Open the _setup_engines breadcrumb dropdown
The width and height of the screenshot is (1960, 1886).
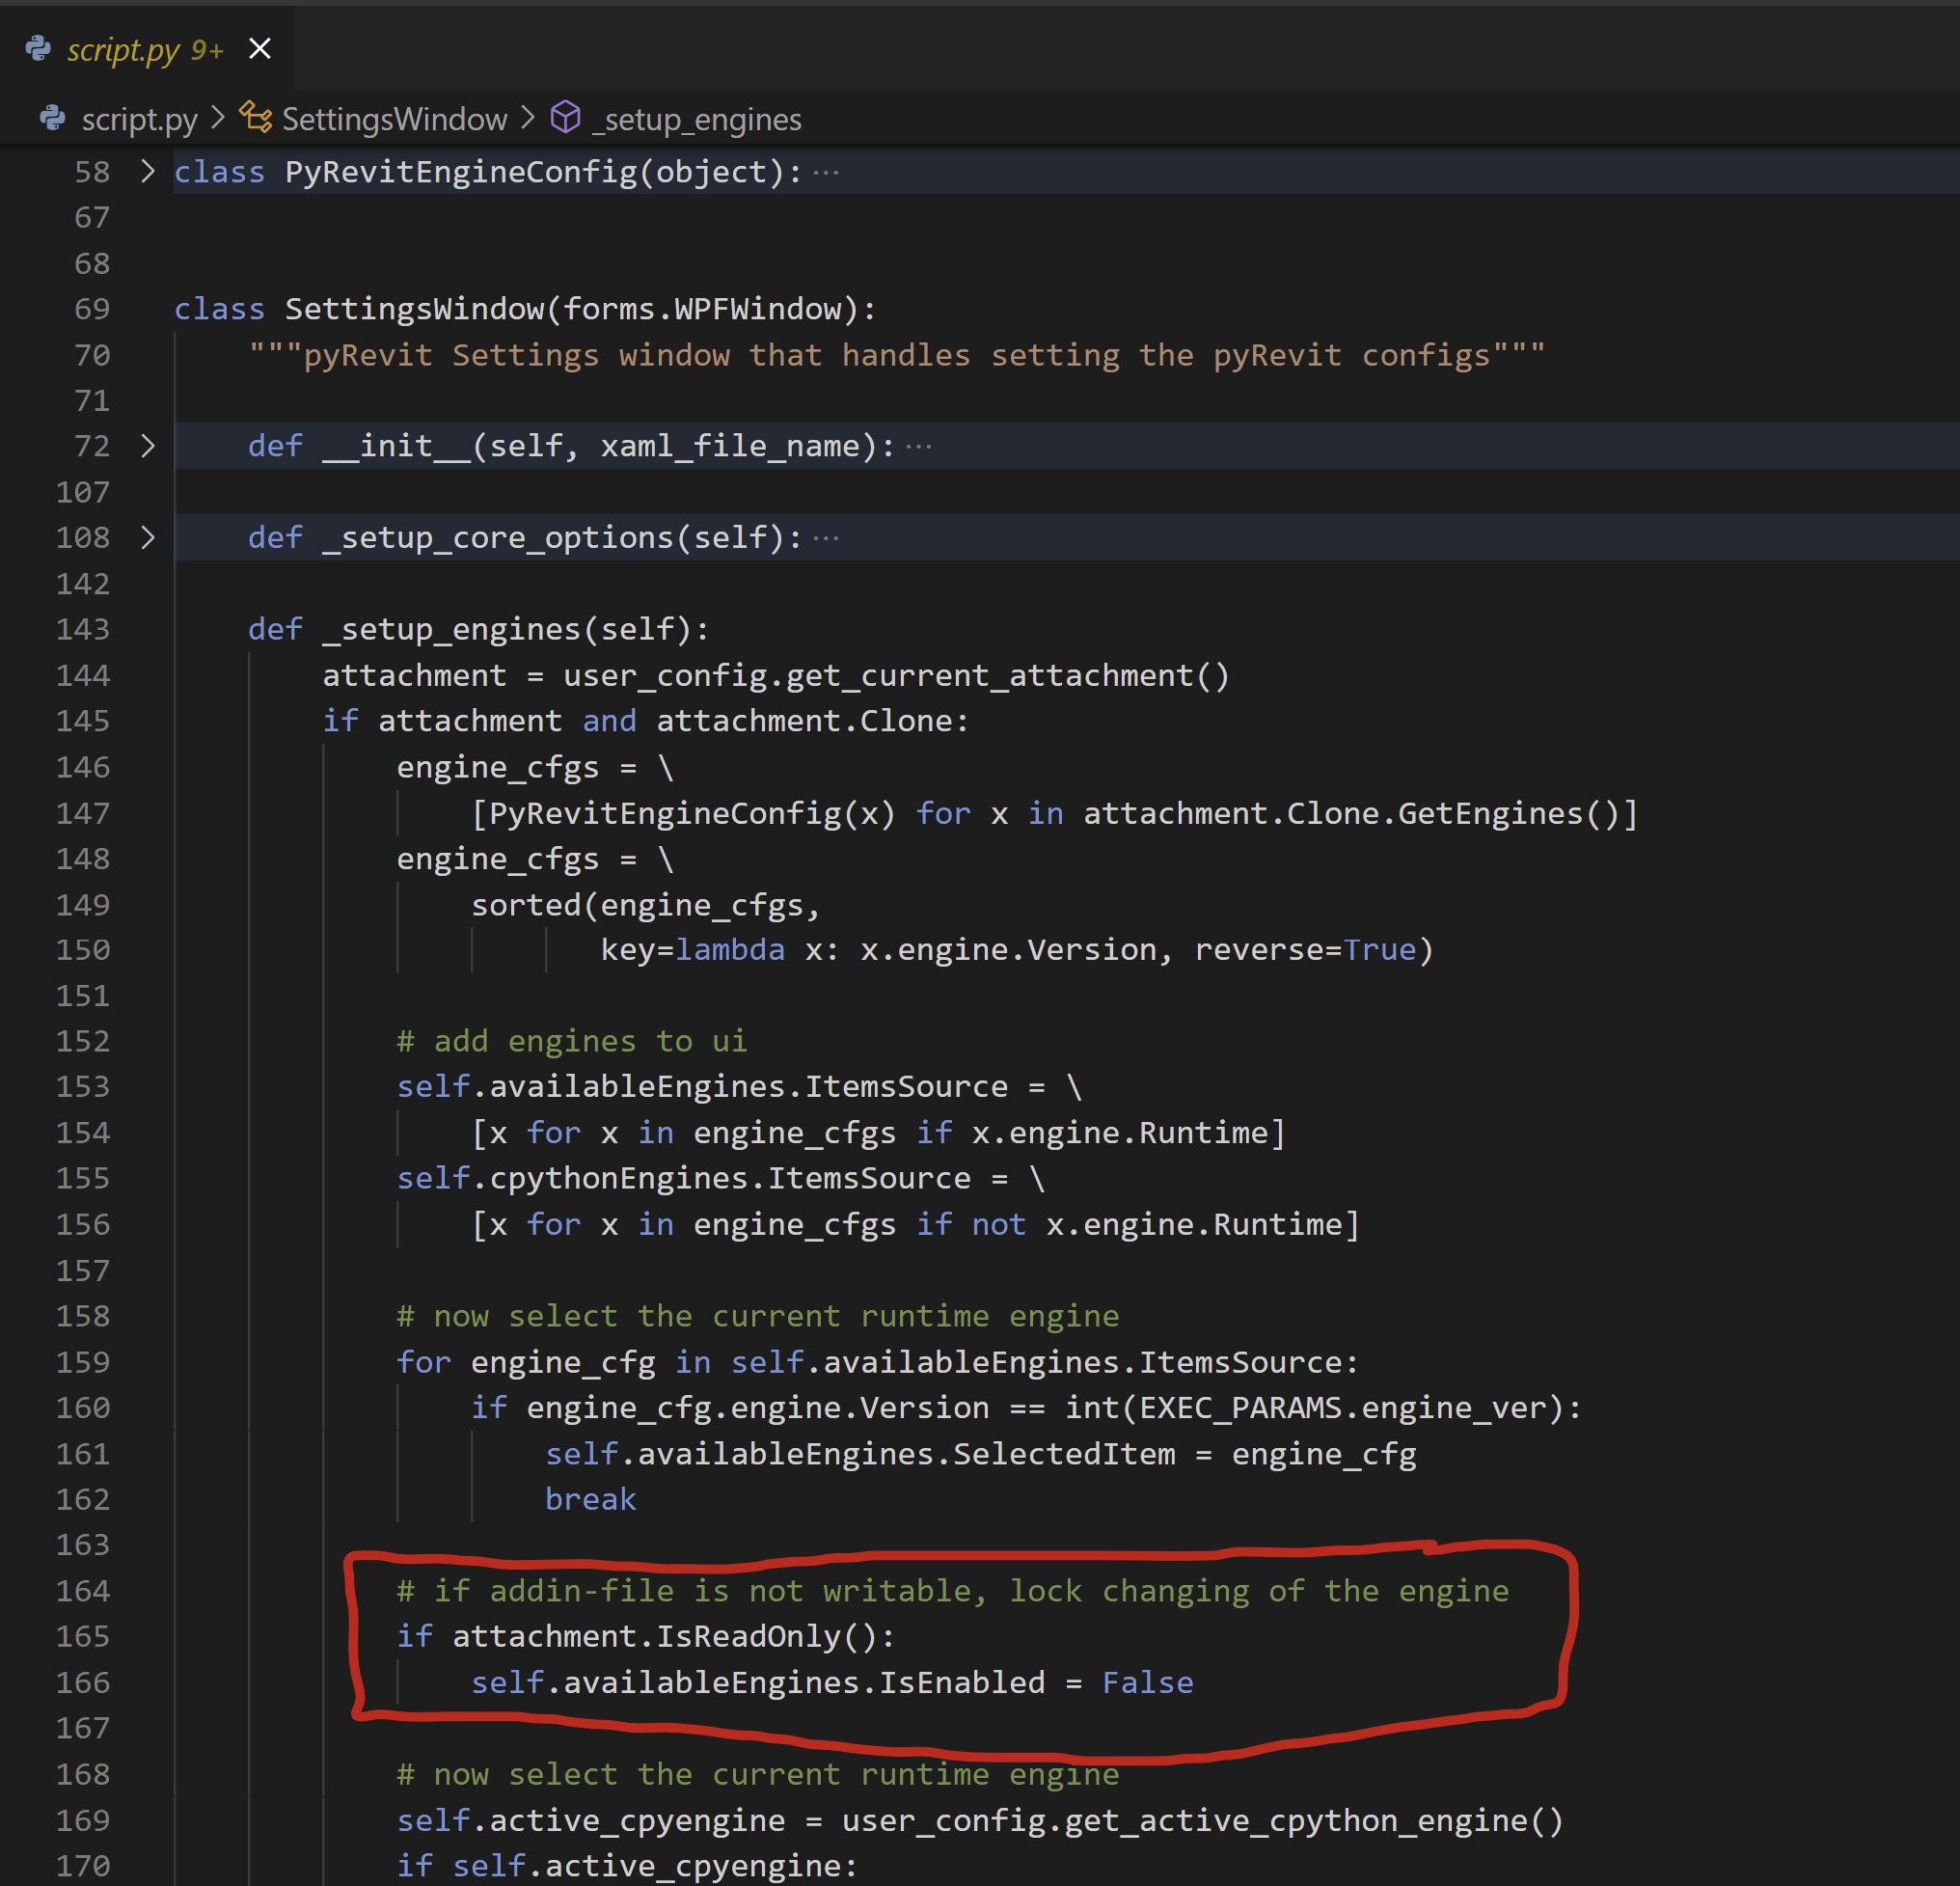click(697, 118)
